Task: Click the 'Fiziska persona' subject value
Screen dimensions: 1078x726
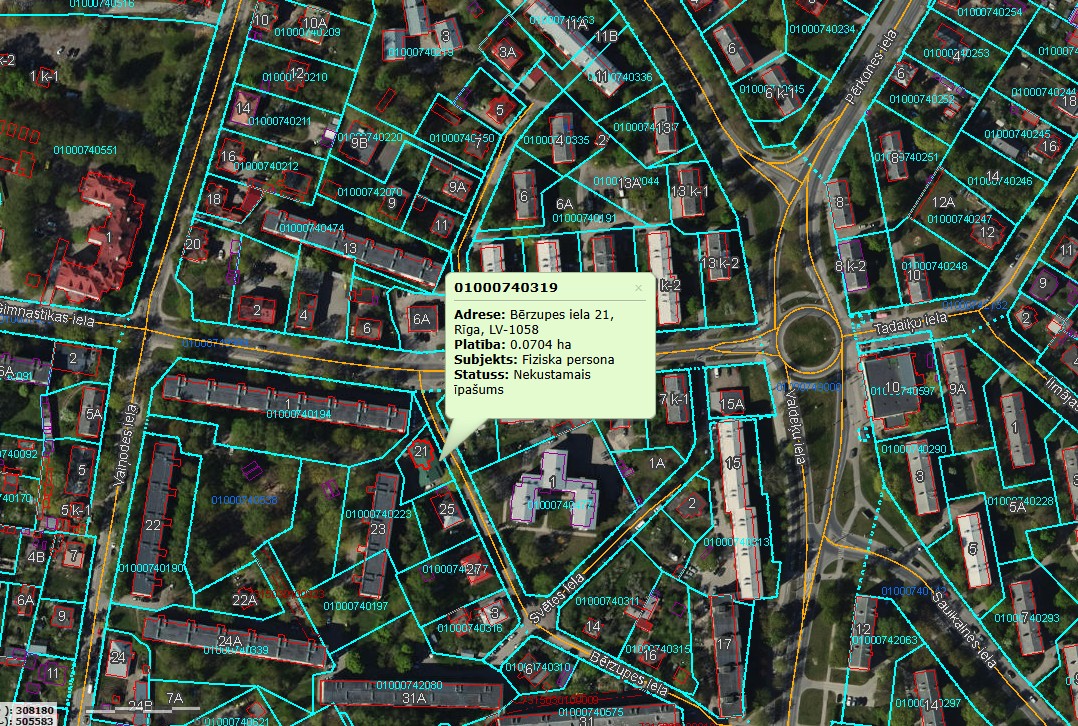Action: tap(568, 360)
